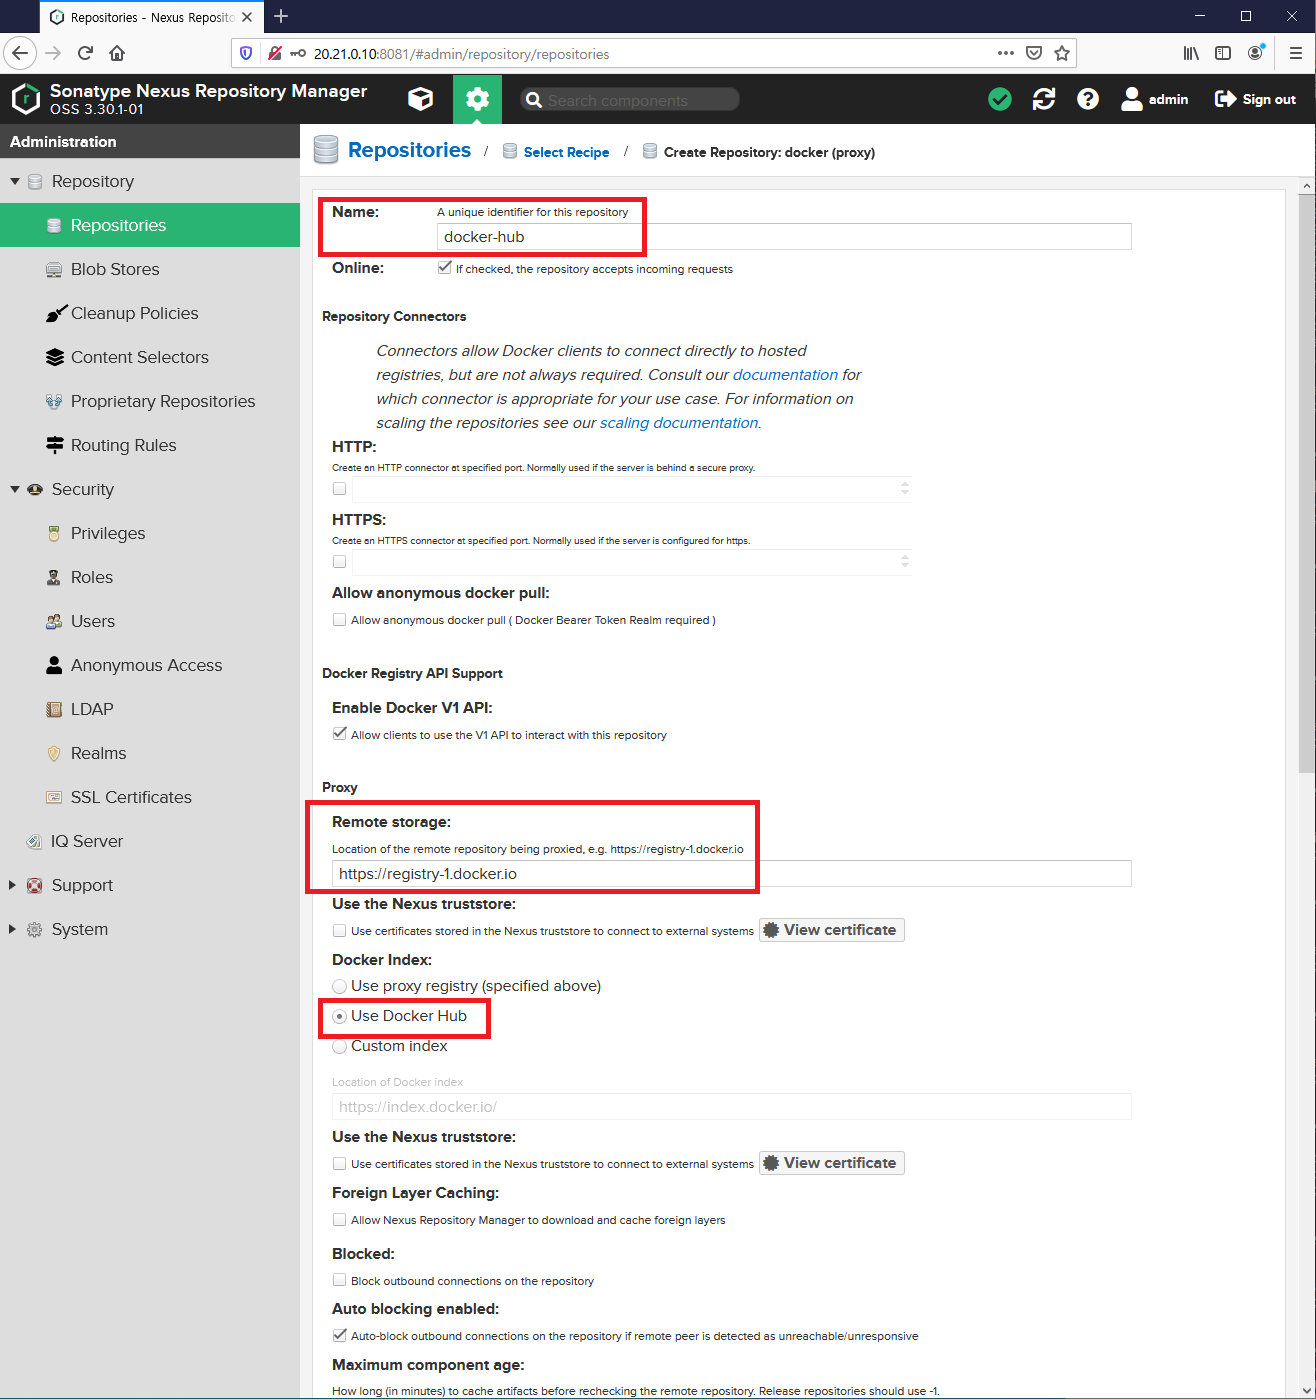Click View certificate under Docker index
Viewport: 1316px width, 1399px height.
click(x=832, y=1163)
